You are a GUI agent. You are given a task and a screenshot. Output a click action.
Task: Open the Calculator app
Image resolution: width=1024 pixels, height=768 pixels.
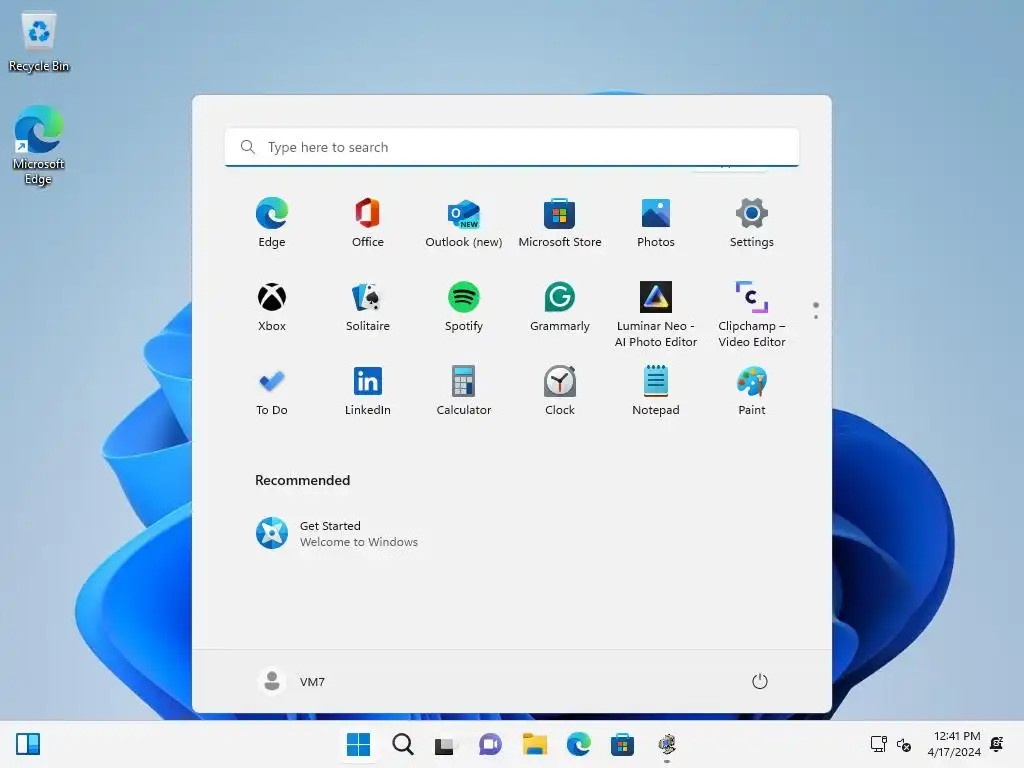pos(464,391)
